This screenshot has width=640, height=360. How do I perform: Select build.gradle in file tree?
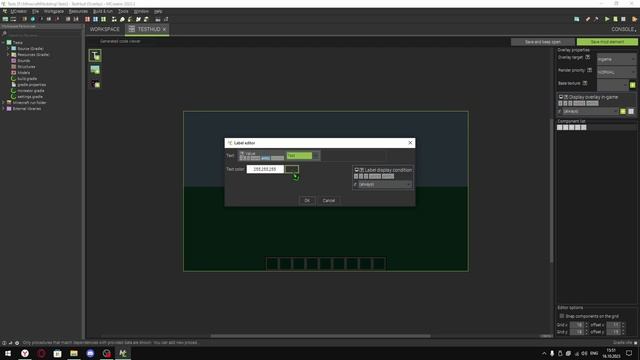pos(27,78)
